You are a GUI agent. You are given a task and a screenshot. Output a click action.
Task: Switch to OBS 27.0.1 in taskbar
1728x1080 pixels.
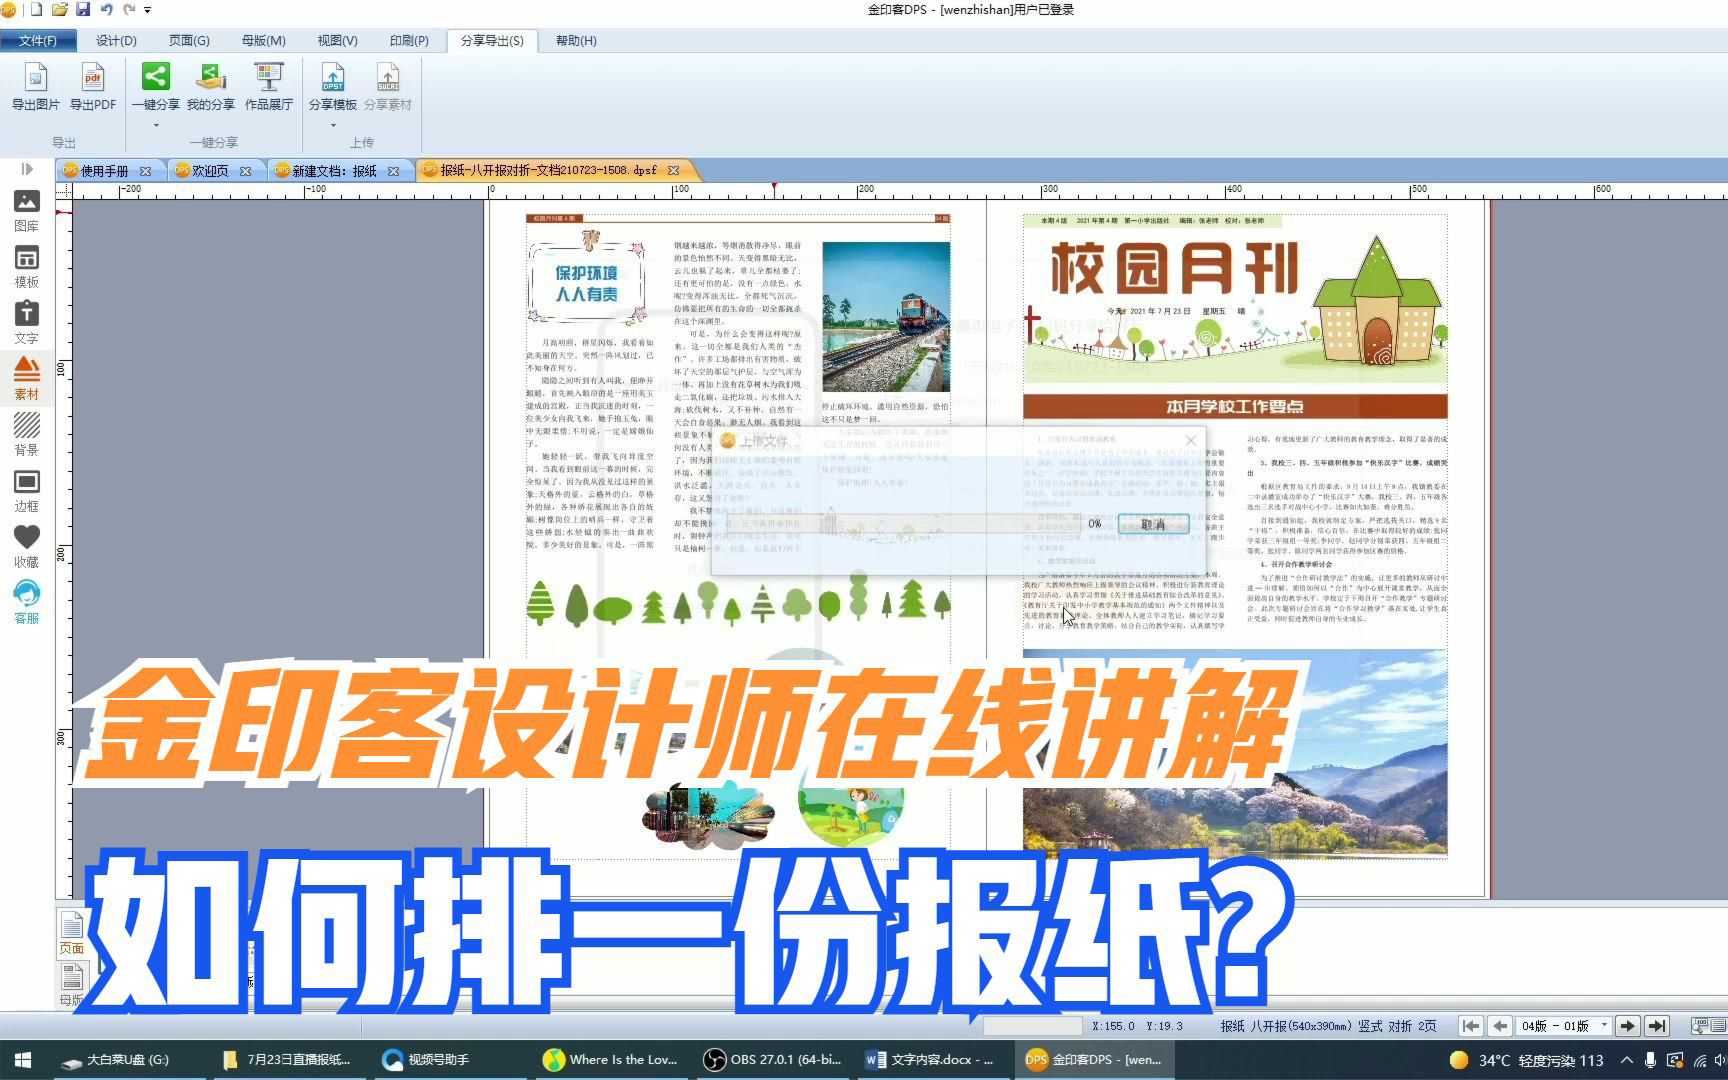click(x=773, y=1060)
